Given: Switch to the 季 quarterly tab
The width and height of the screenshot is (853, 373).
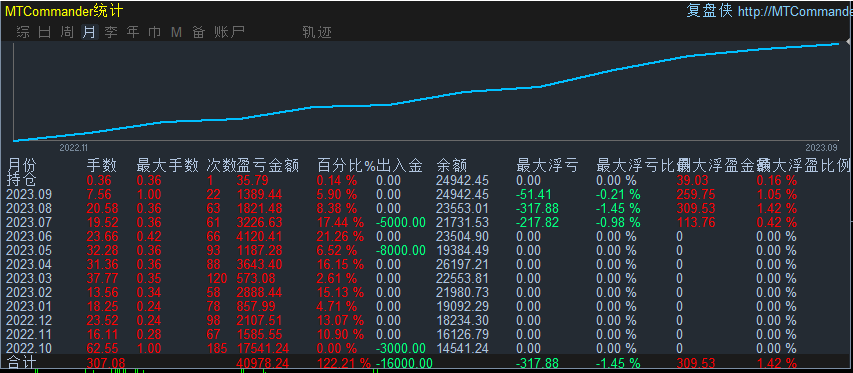Looking at the screenshot, I should coord(111,32).
